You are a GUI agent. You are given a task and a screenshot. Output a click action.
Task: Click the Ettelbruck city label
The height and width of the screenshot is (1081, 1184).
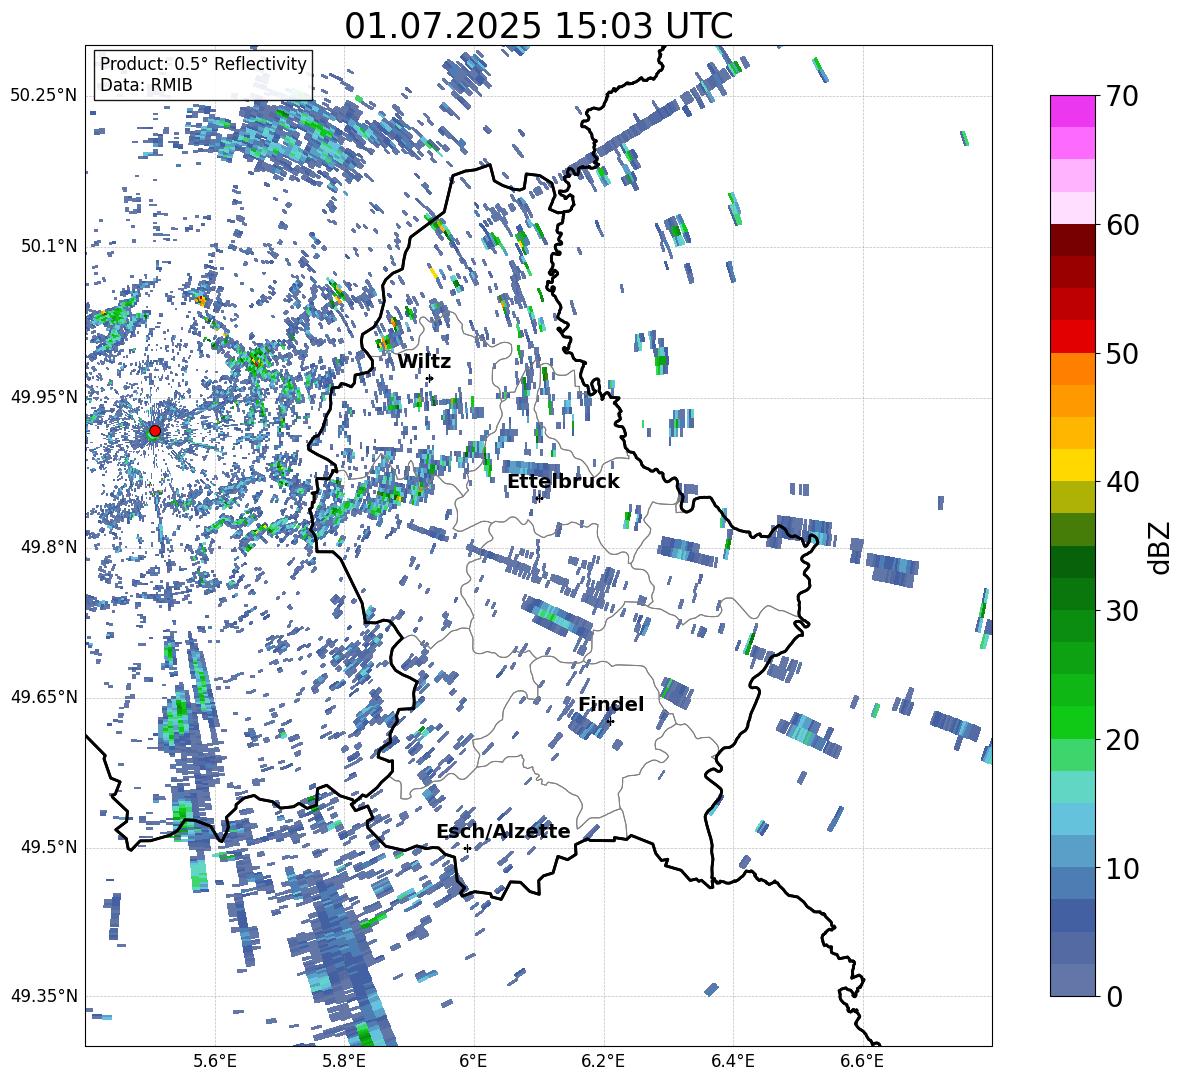tap(563, 482)
